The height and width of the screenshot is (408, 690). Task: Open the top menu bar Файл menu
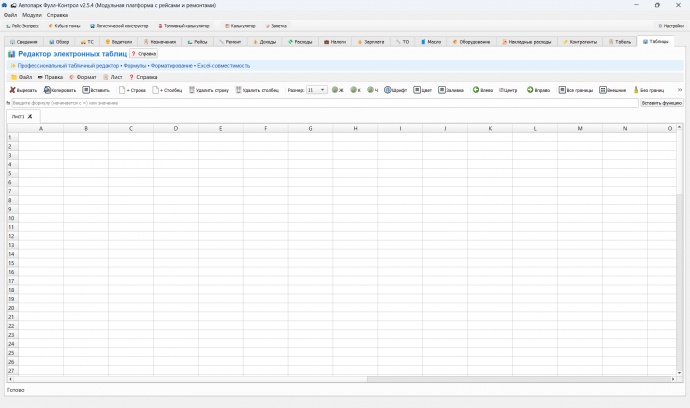pyautogui.click(x=11, y=15)
